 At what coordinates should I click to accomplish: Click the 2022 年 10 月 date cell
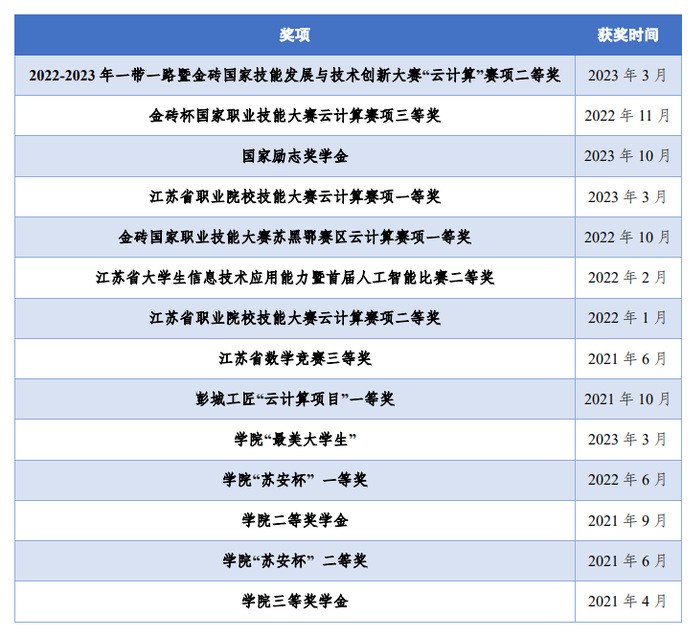(x=627, y=237)
